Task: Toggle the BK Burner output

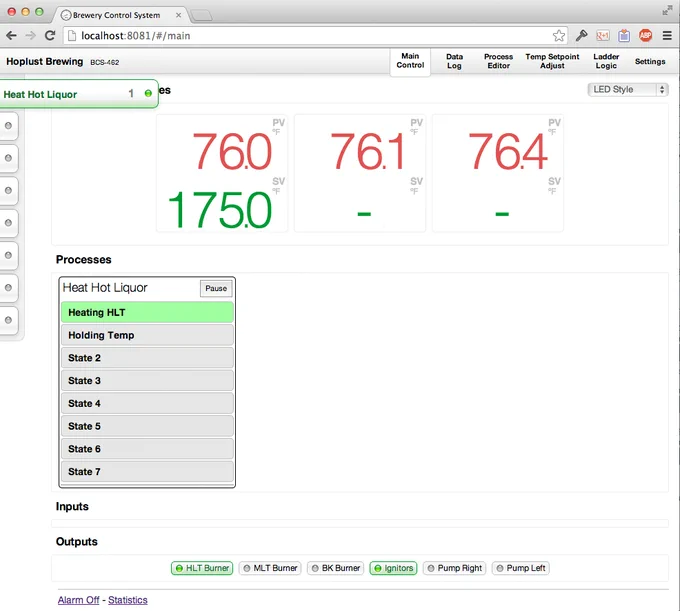Action: click(x=335, y=568)
